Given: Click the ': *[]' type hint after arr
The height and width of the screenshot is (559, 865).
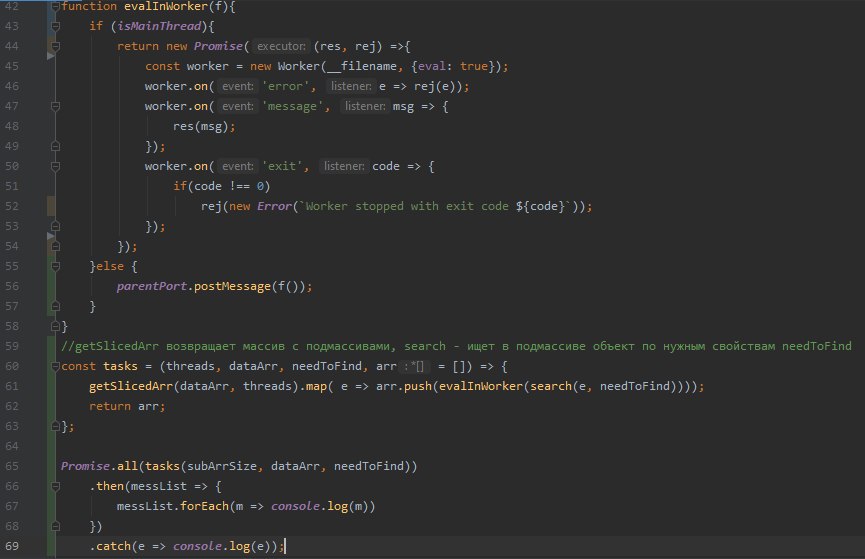Looking at the screenshot, I should (x=415, y=366).
